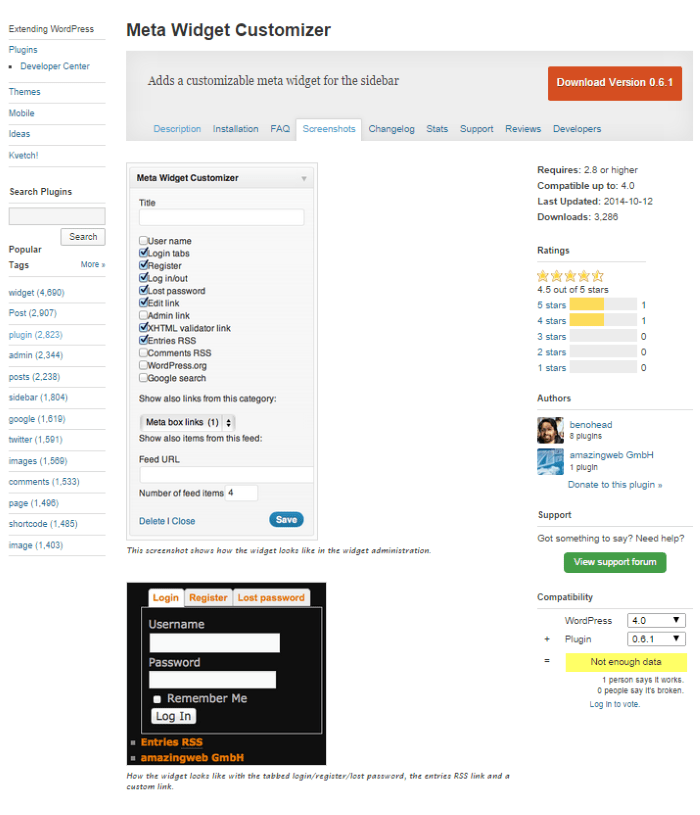Uncheck the Entries RSS checkbox
The width and height of the screenshot is (700, 815).
[x=143, y=340]
